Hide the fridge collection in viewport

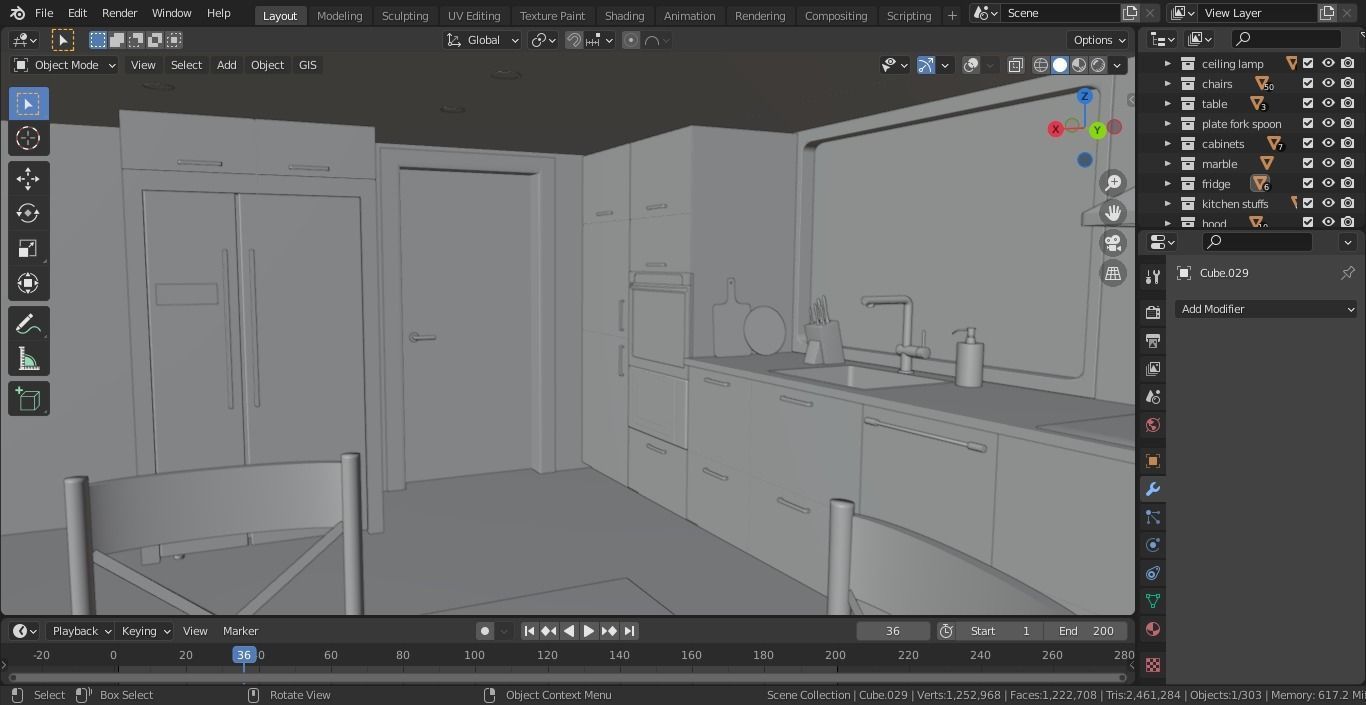(x=1328, y=183)
